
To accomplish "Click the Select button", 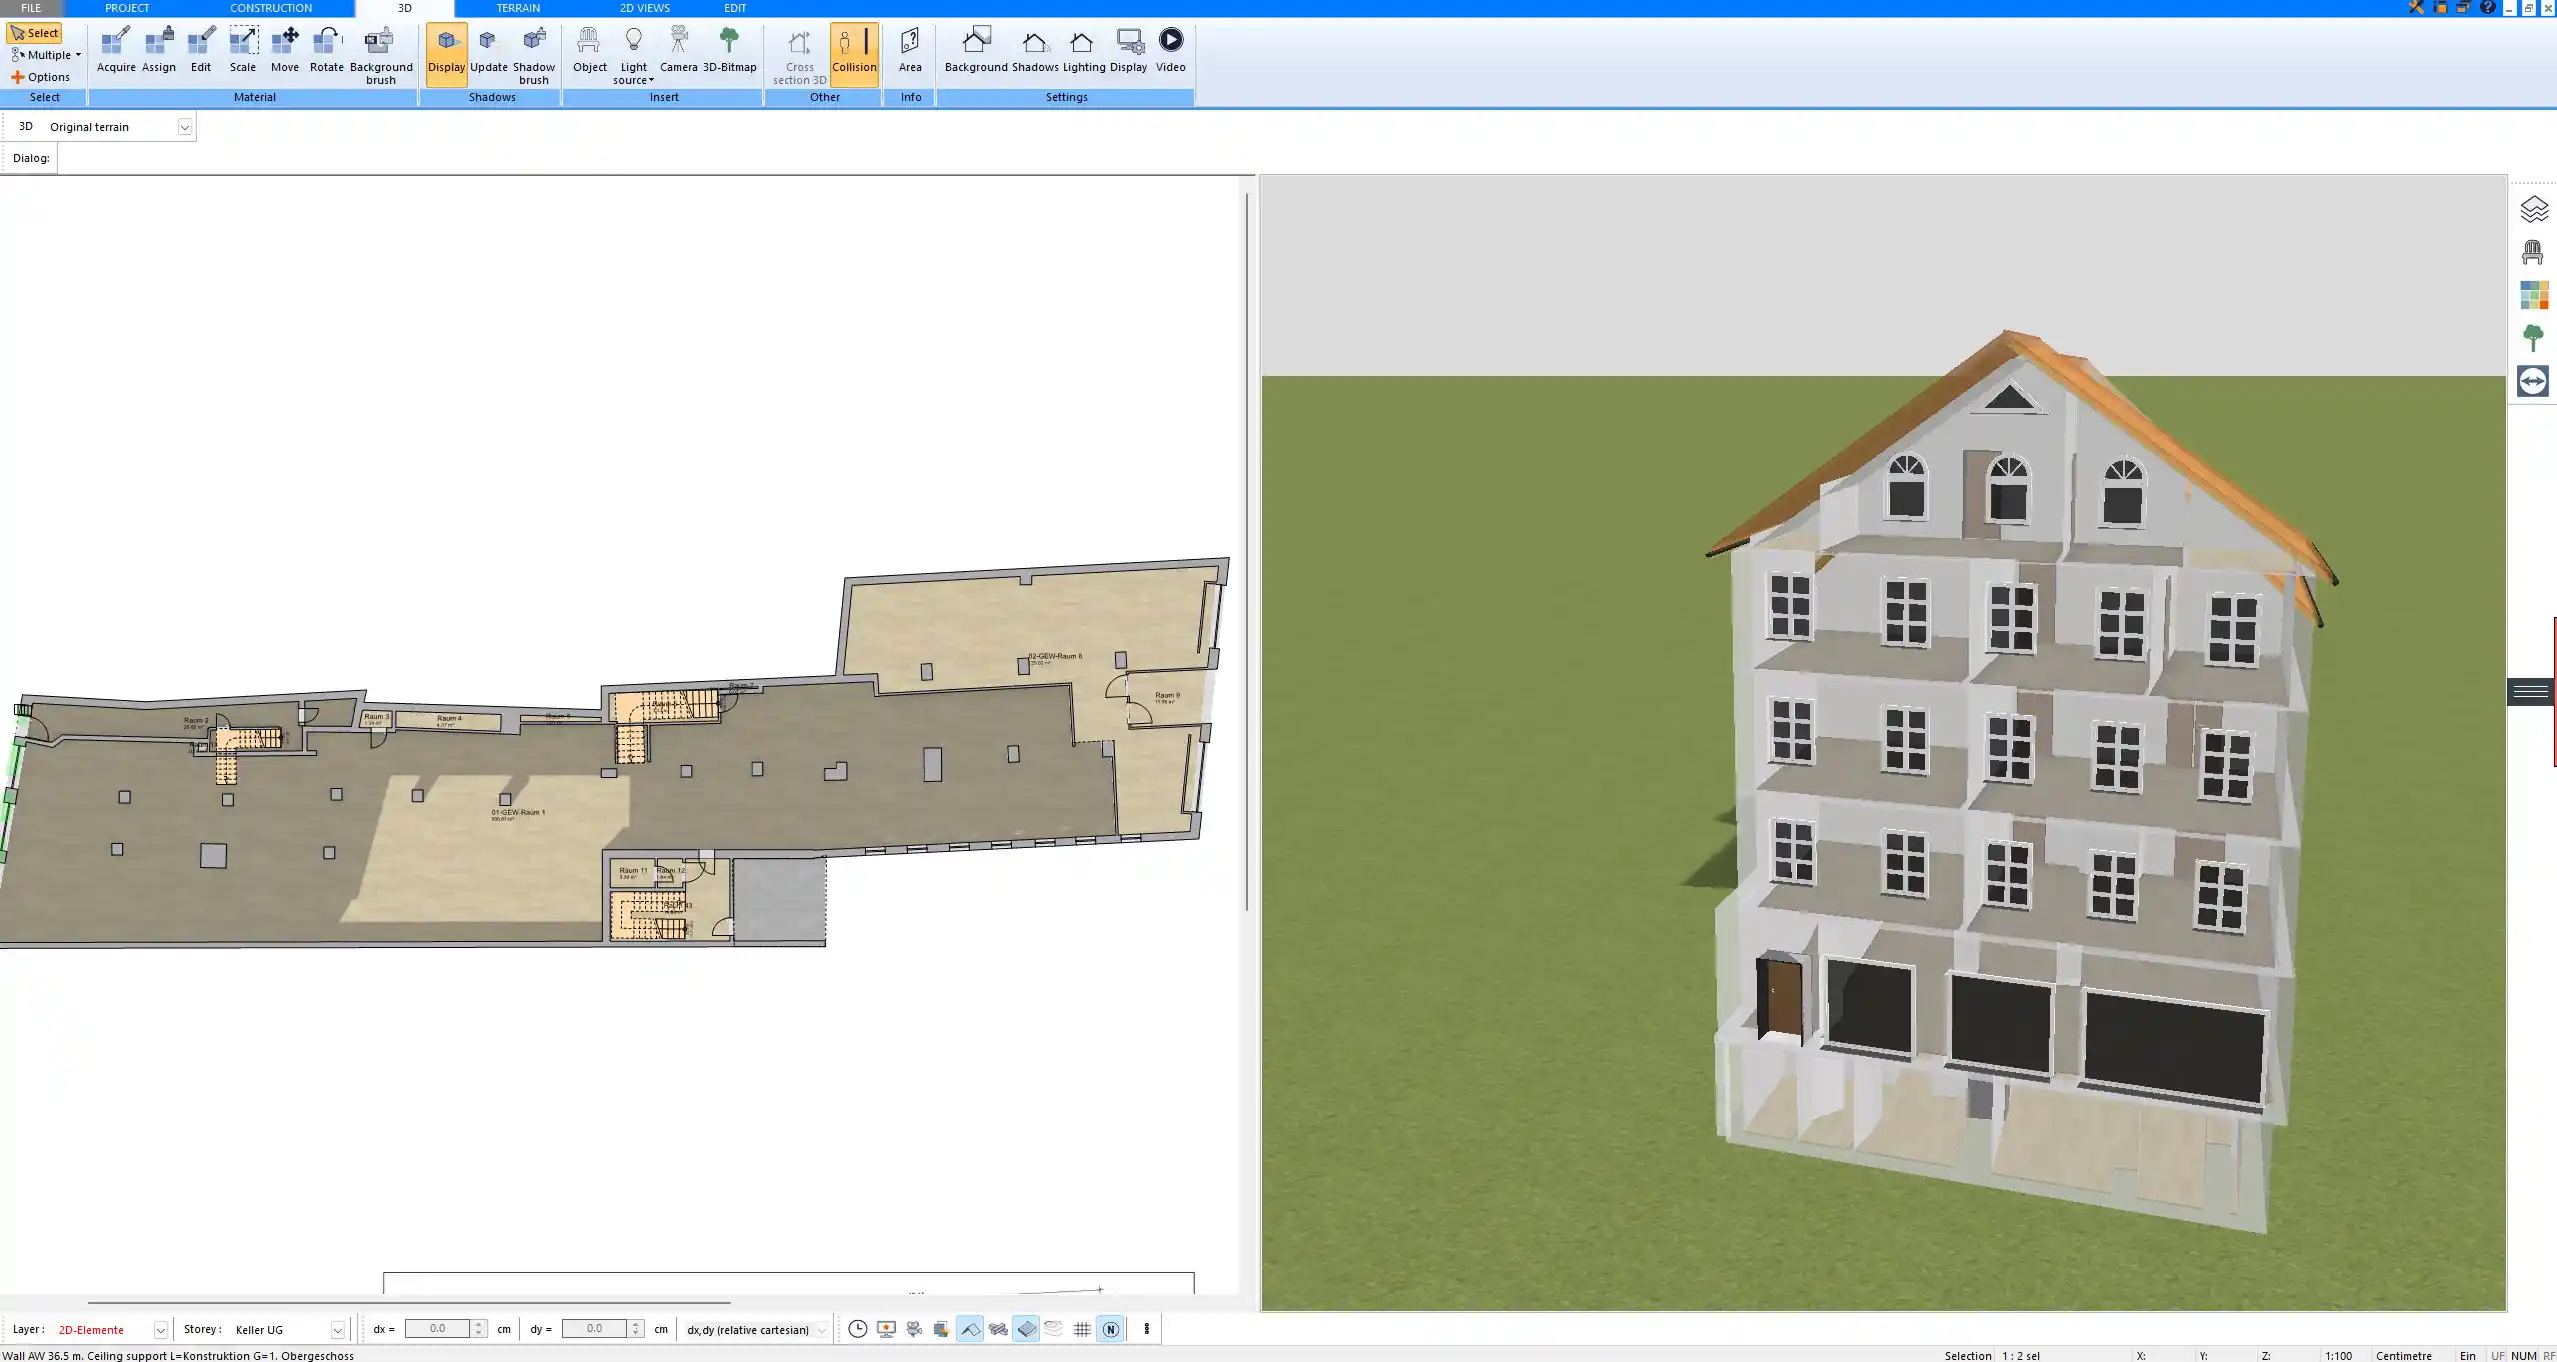I will pos(35,33).
